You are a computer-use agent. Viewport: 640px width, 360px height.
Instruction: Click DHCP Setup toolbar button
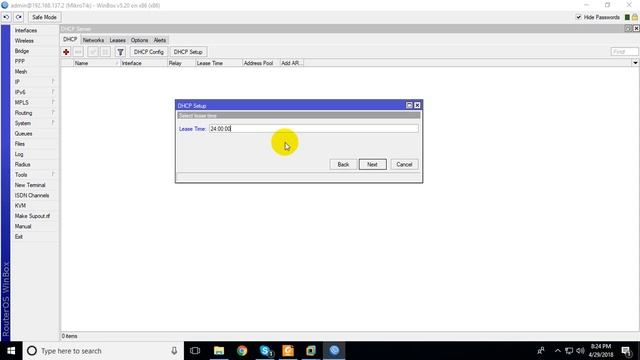(188, 52)
